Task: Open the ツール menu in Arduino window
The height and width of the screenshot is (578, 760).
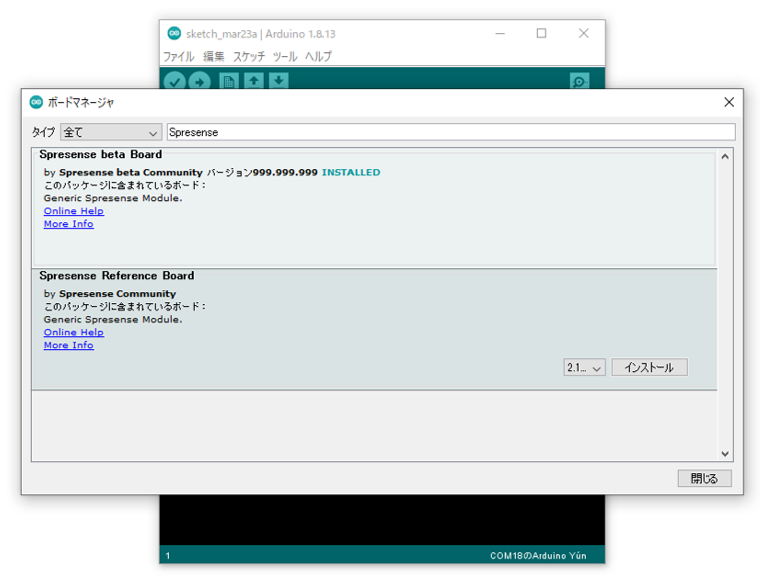Action: [x=285, y=56]
